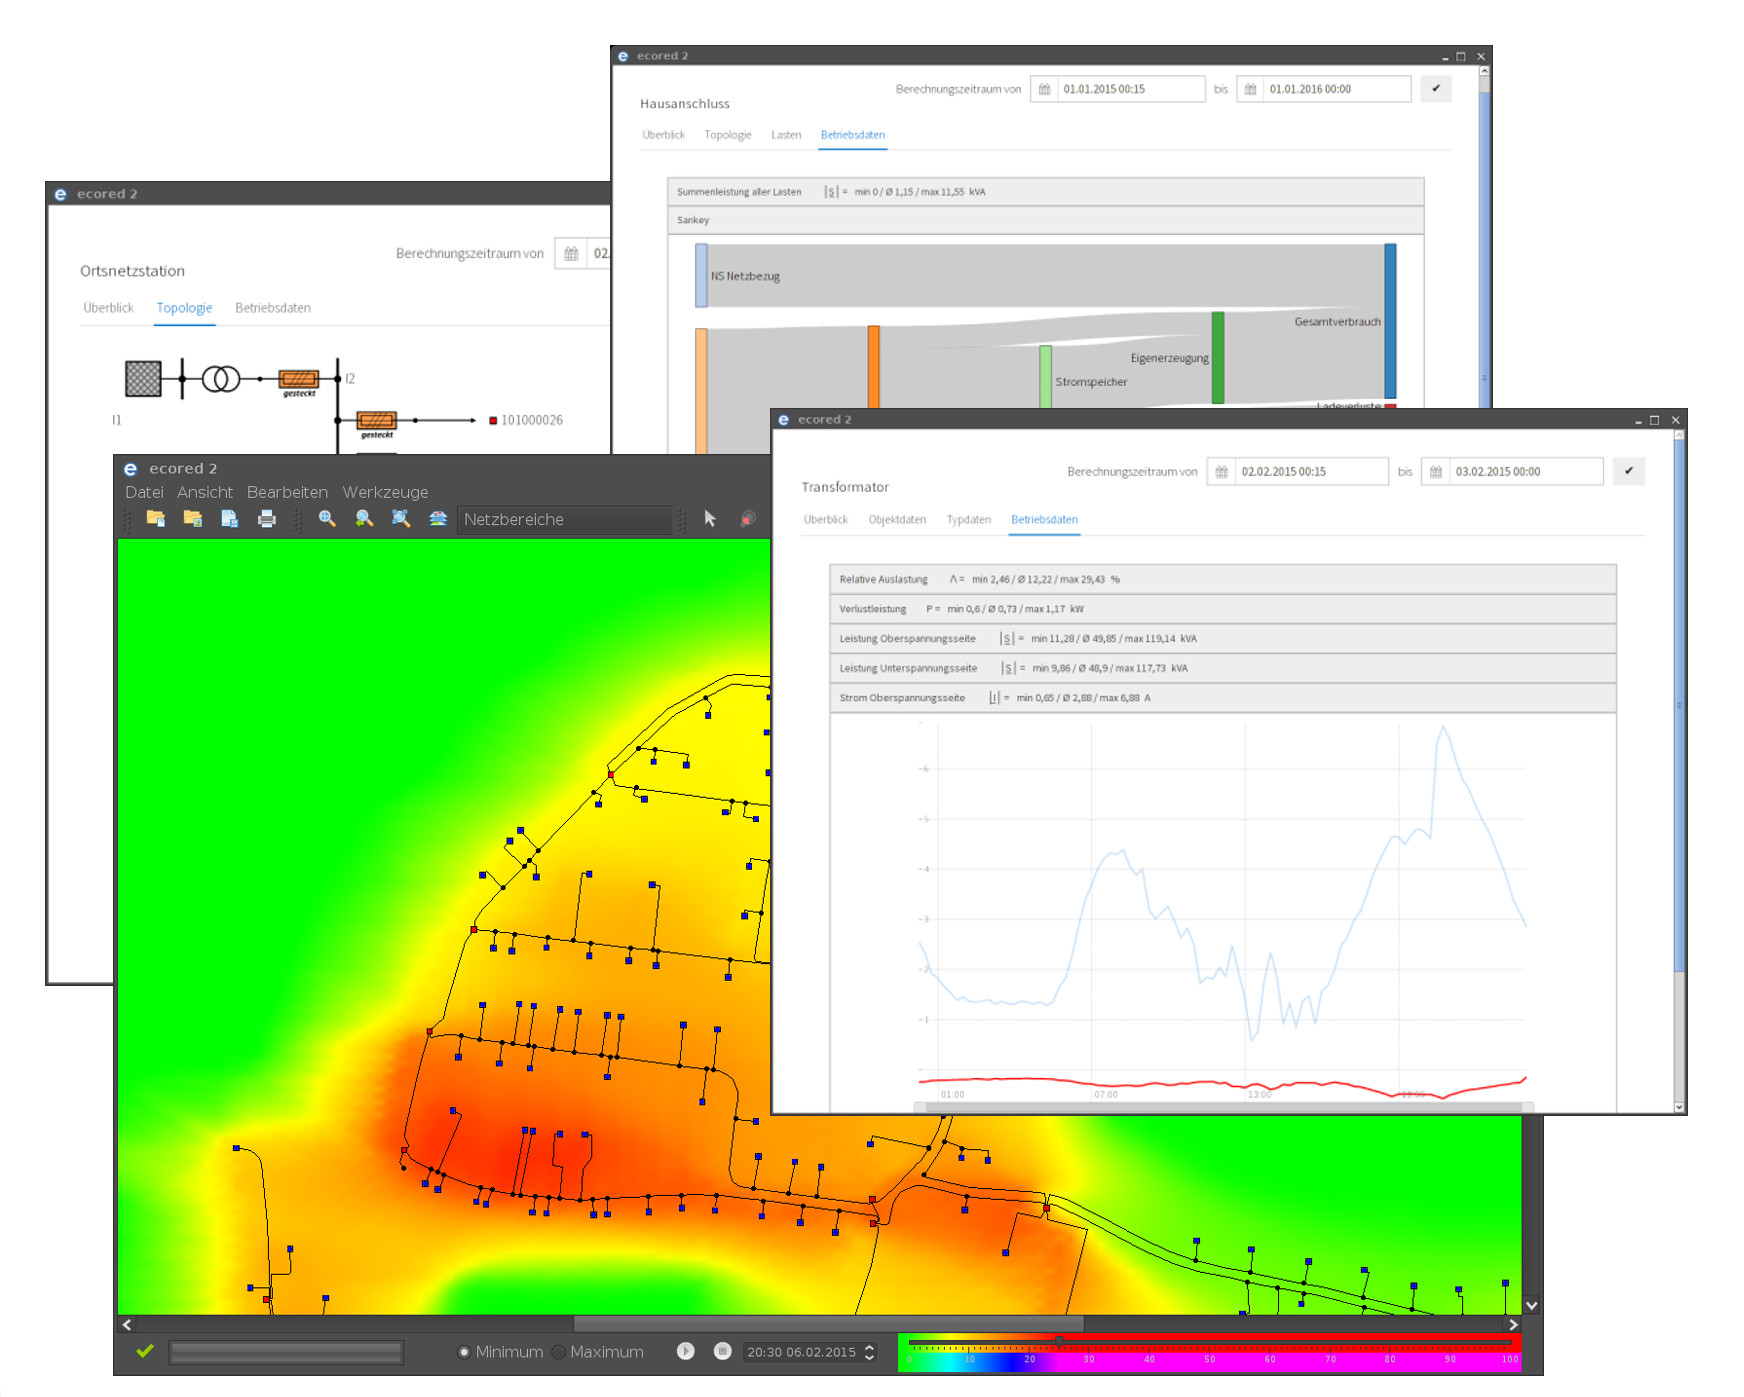The height and width of the screenshot is (1397, 1744).
Task: Select the Maximum radio button
Action: point(559,1352)
